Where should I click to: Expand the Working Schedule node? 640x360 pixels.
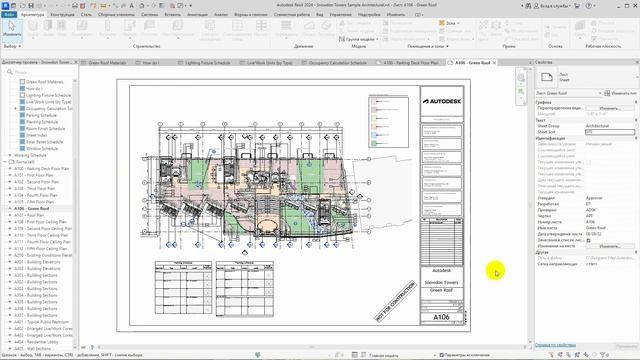point(10,155)
